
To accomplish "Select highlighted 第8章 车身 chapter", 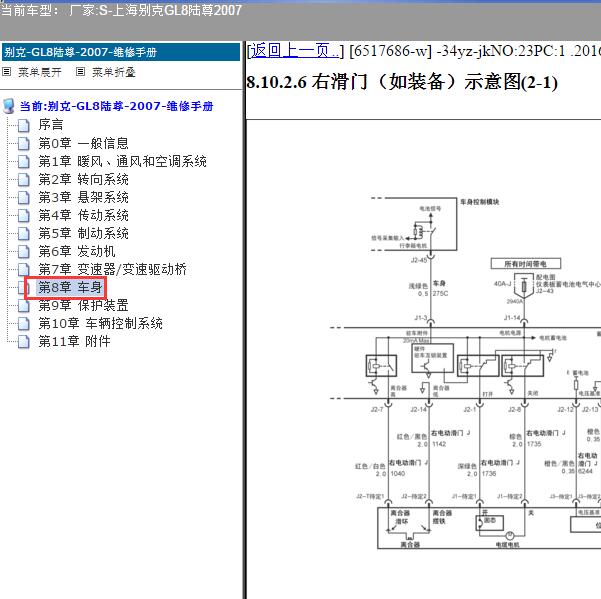I will (x=70, y=287).
